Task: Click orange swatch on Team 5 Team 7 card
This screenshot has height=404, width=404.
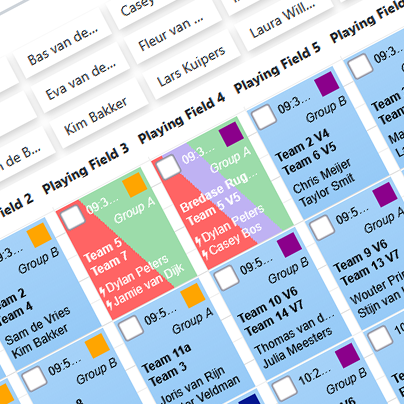Action: click(135, 185)
